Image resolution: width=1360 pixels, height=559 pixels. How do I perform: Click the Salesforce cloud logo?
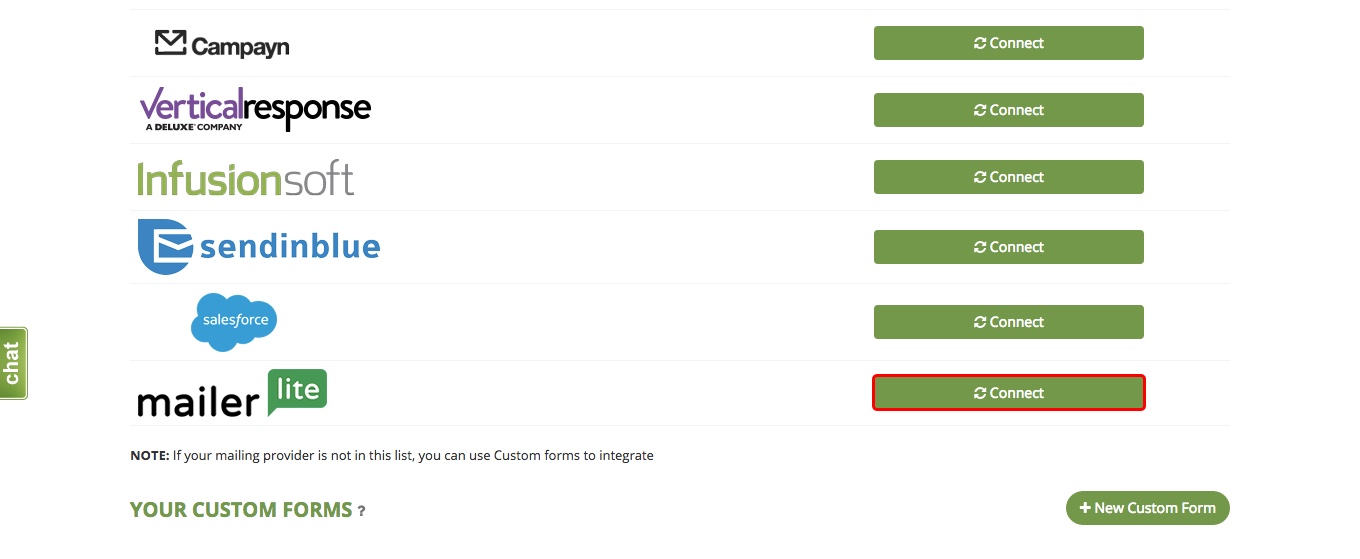(234, 322)
